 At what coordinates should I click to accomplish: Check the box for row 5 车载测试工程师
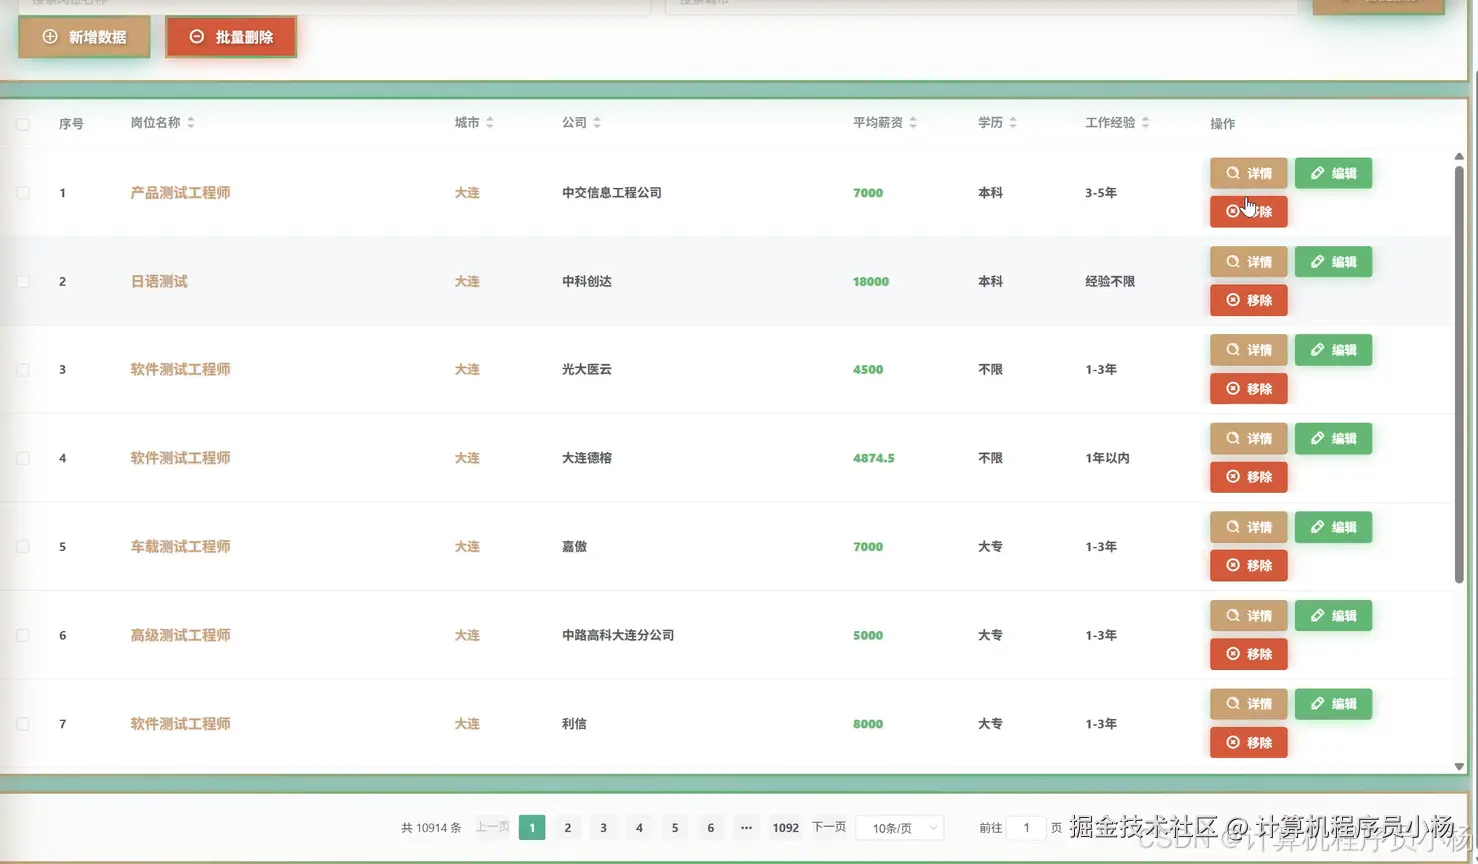pos(23,547)
